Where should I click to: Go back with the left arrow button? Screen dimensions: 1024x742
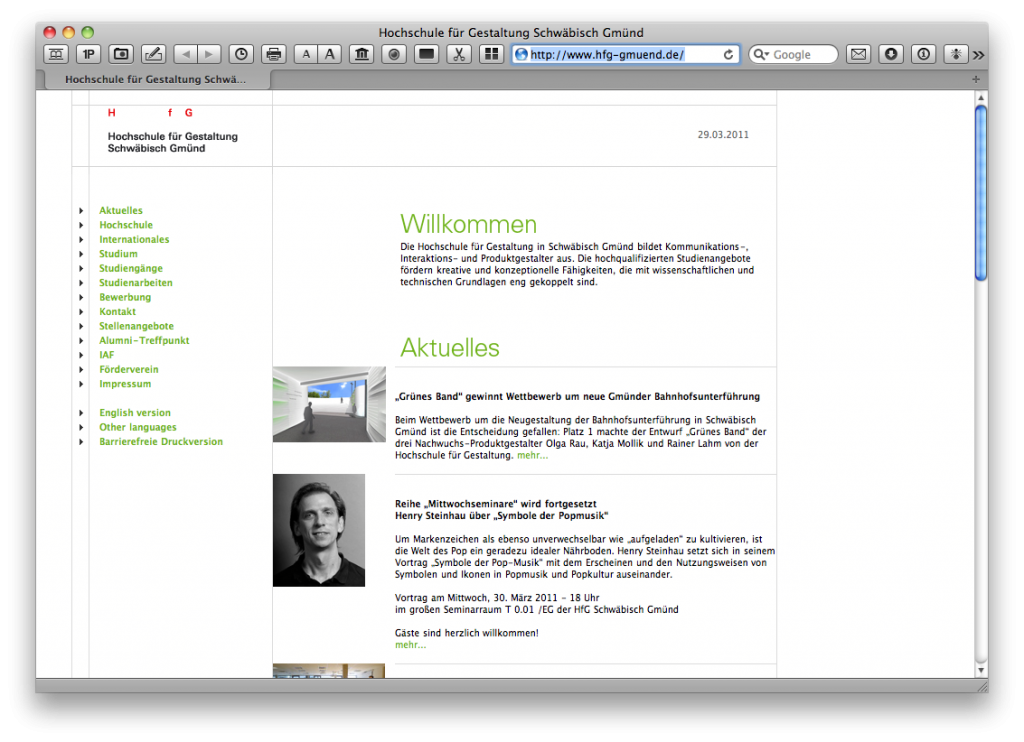186,54
